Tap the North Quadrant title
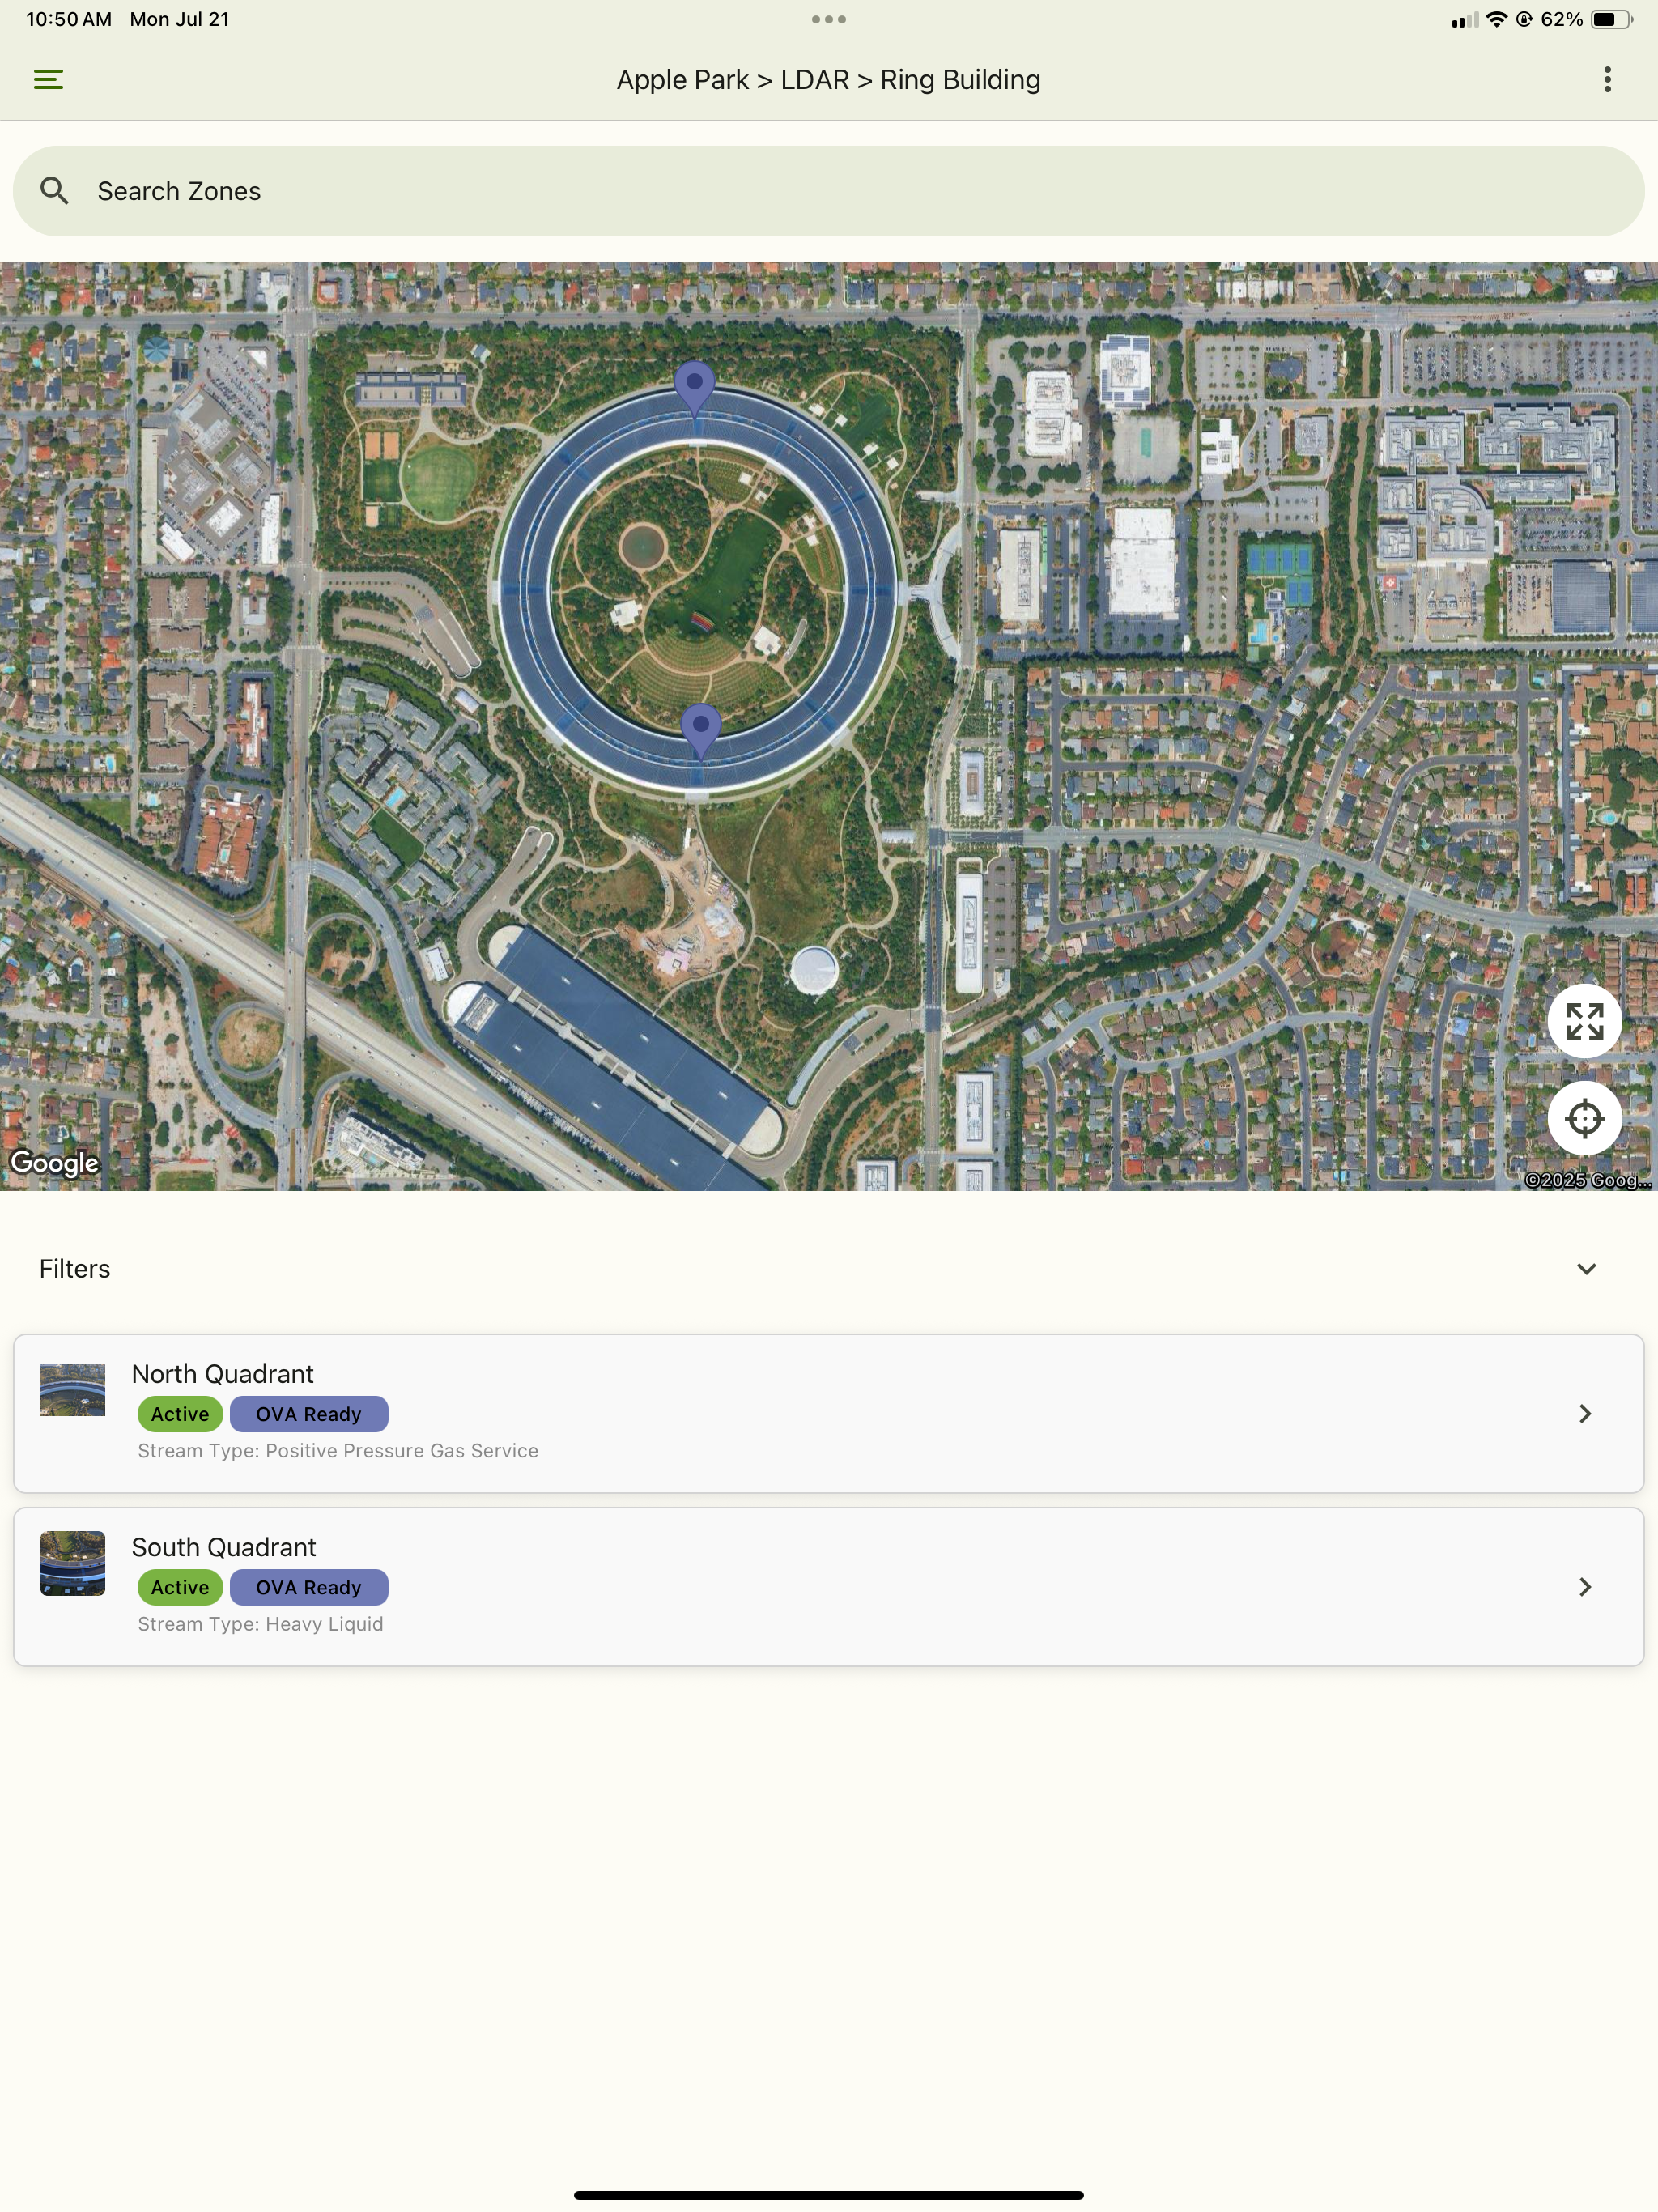The height and width of the screenshot is (2212, 1658). (x=222, y=1374)
